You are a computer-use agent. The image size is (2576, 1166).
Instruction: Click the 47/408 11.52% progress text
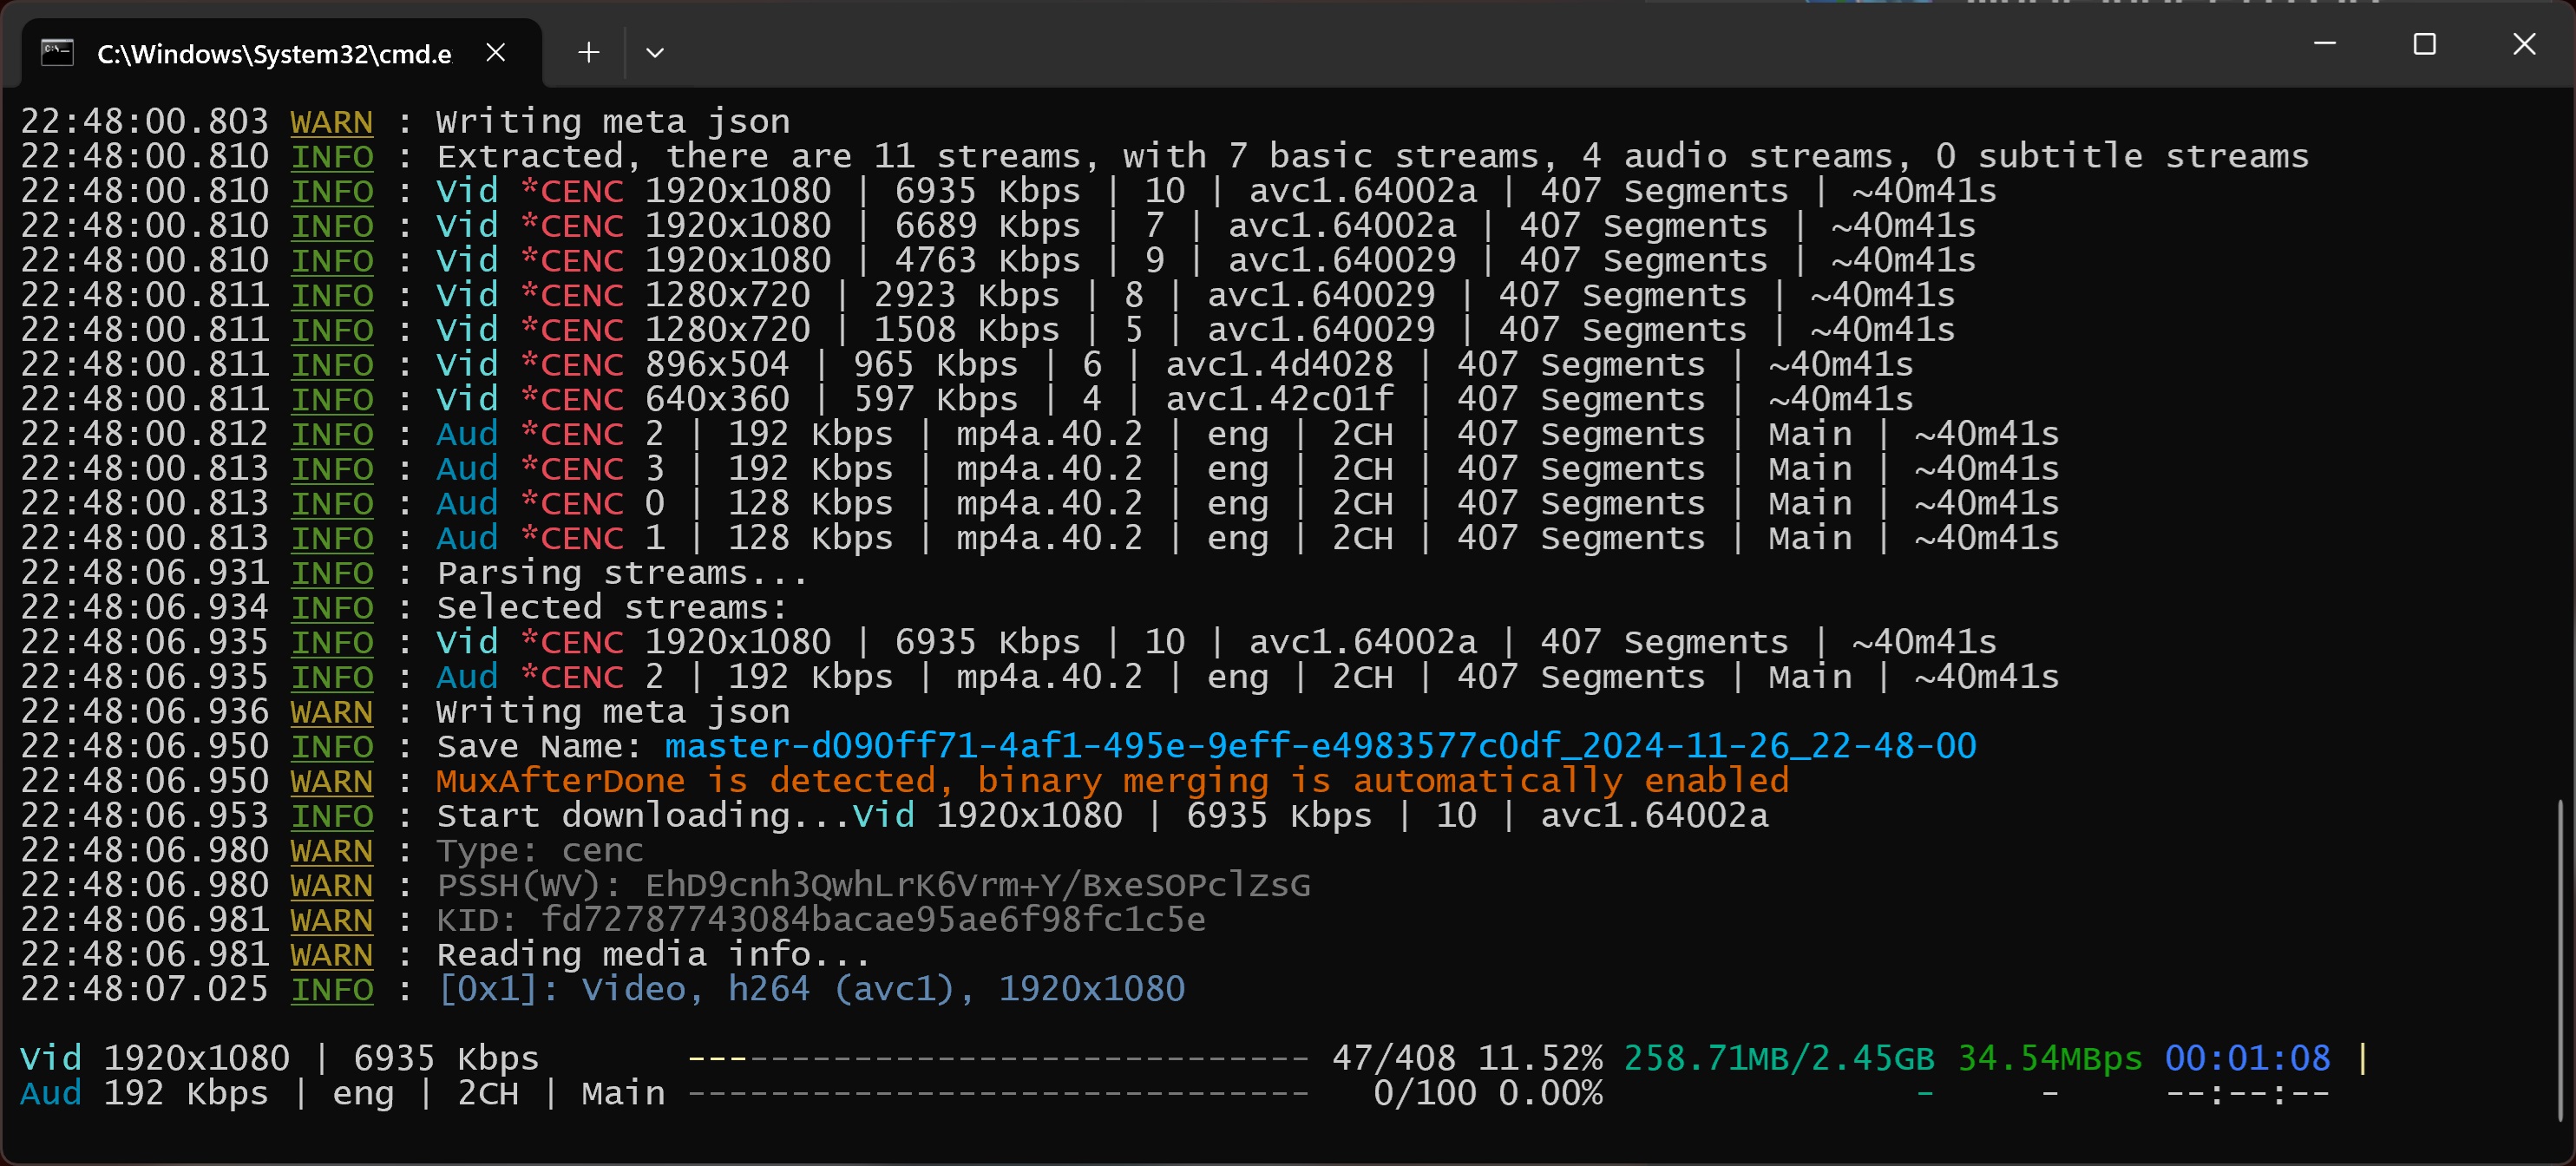click(1467, 1058)
